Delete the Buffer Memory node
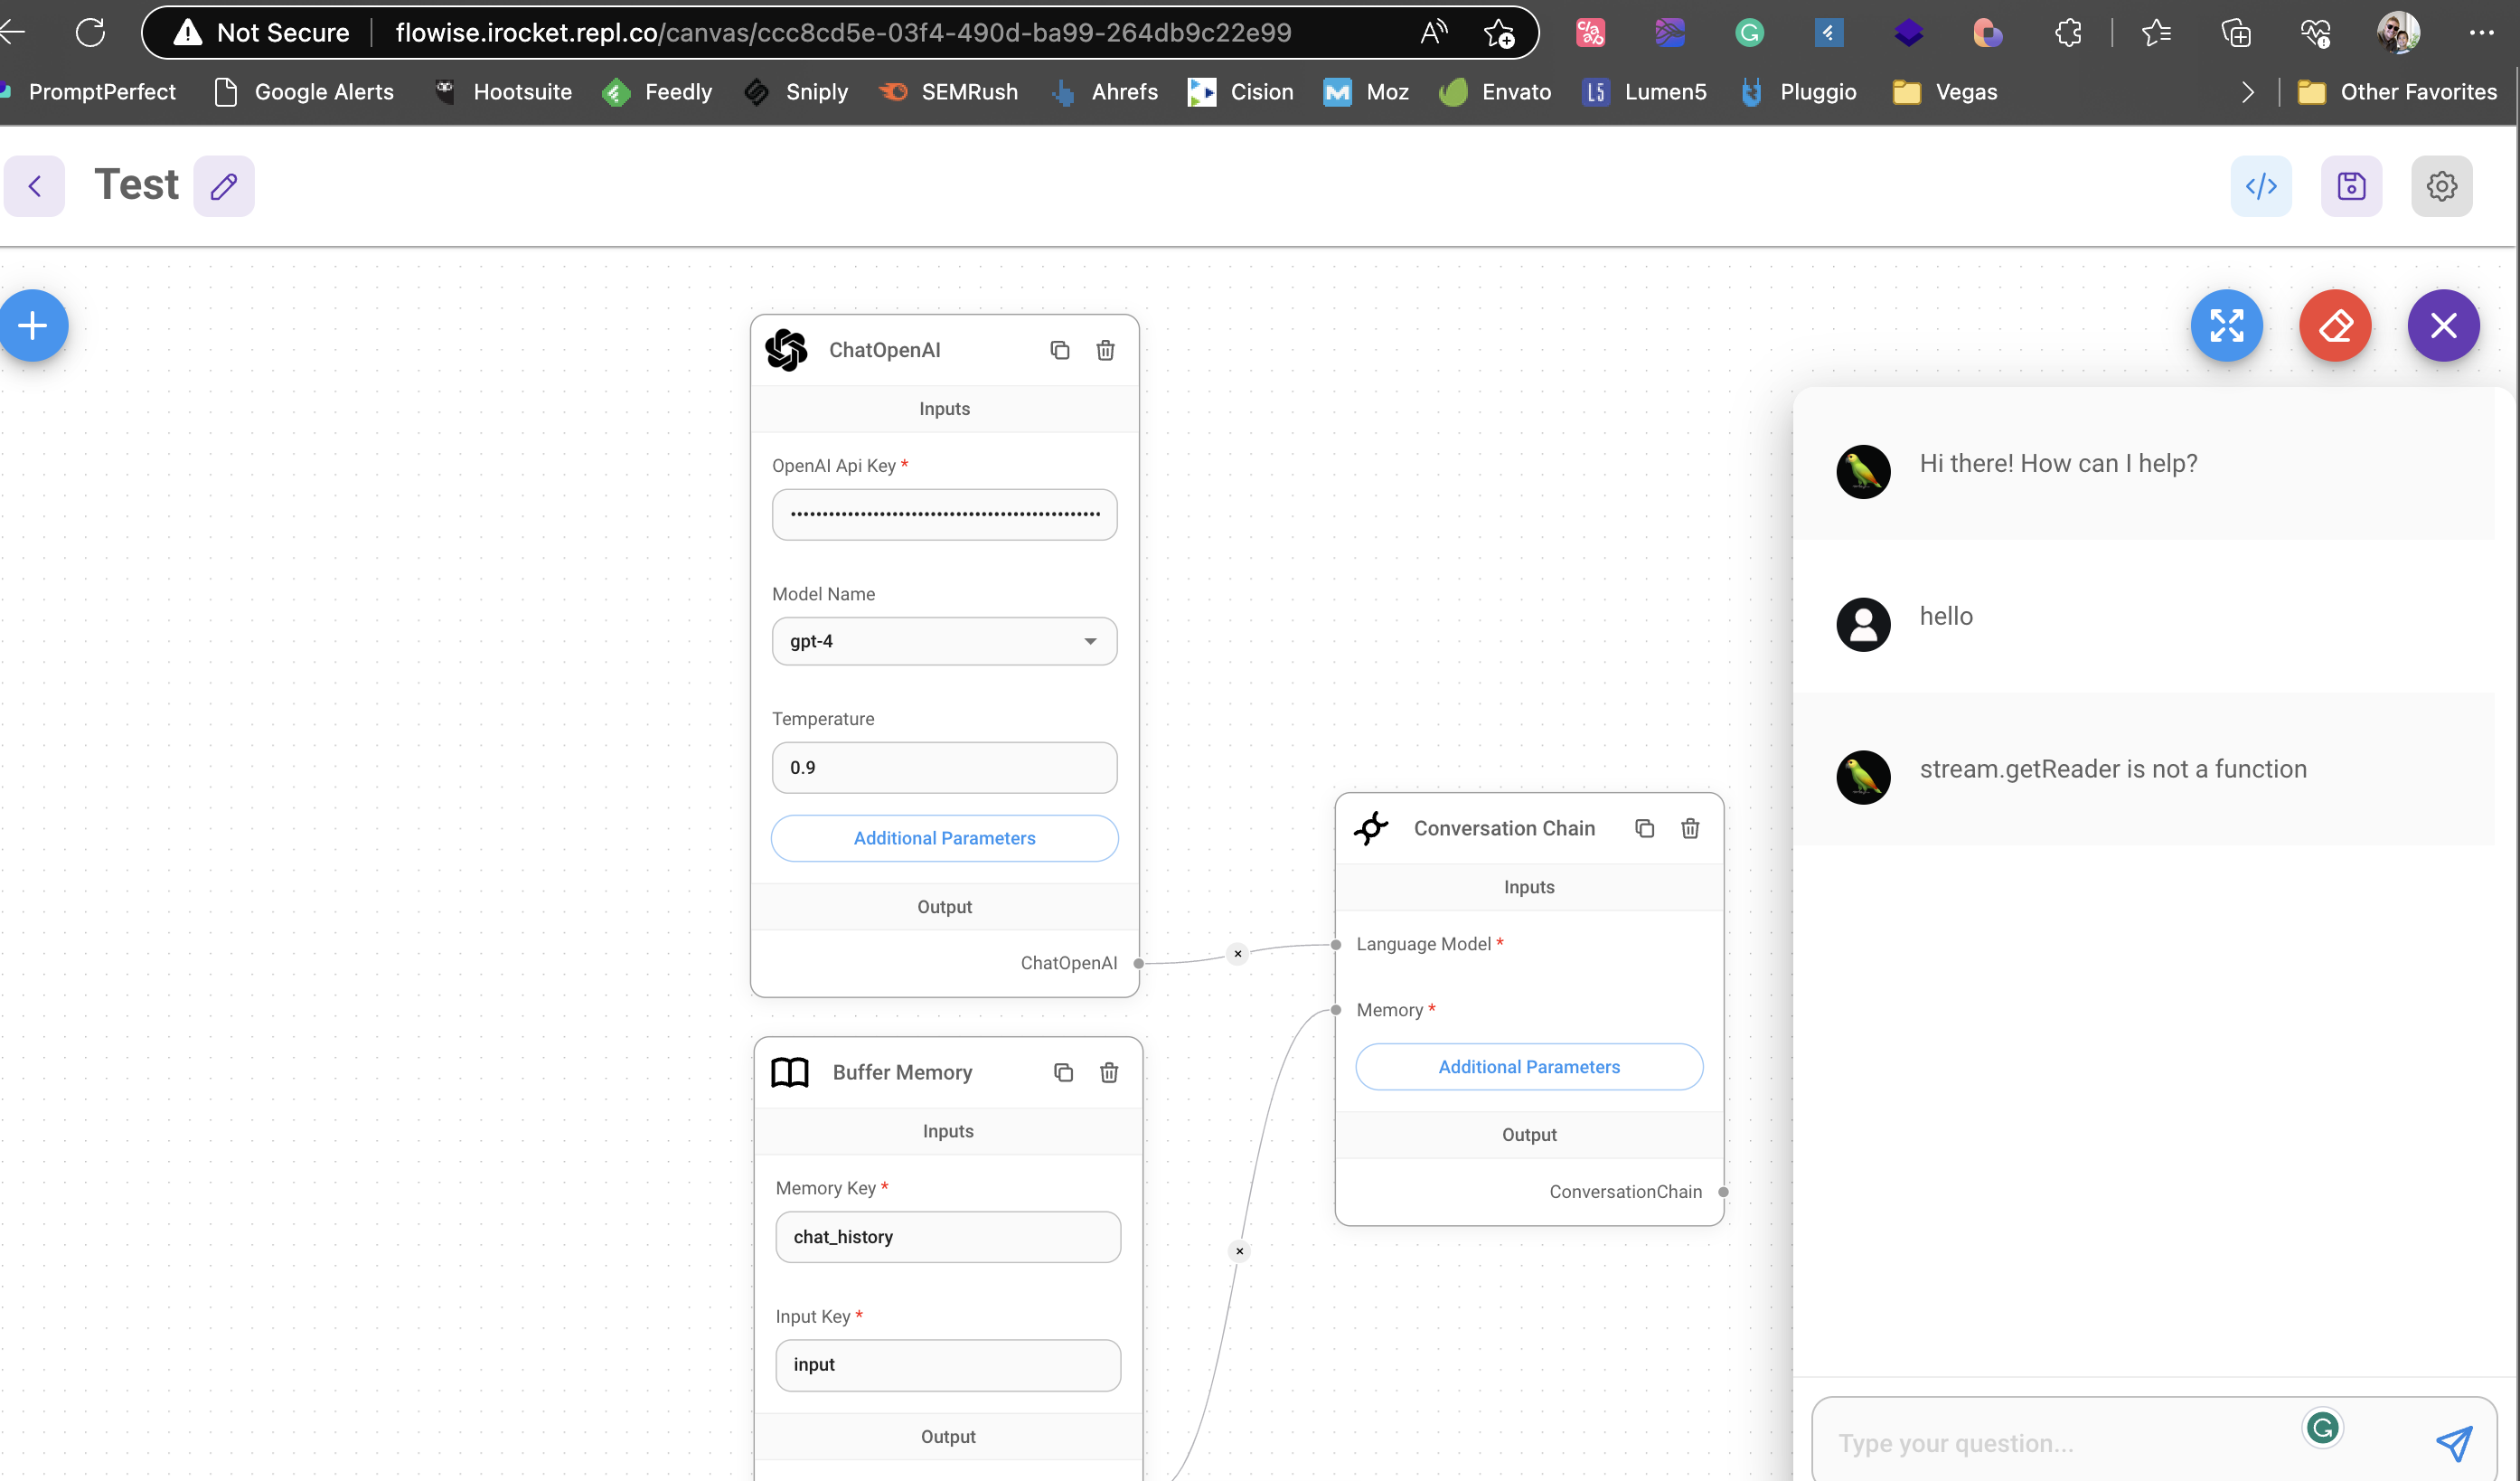The image size is (2520, 1481). (1108, 1072)
